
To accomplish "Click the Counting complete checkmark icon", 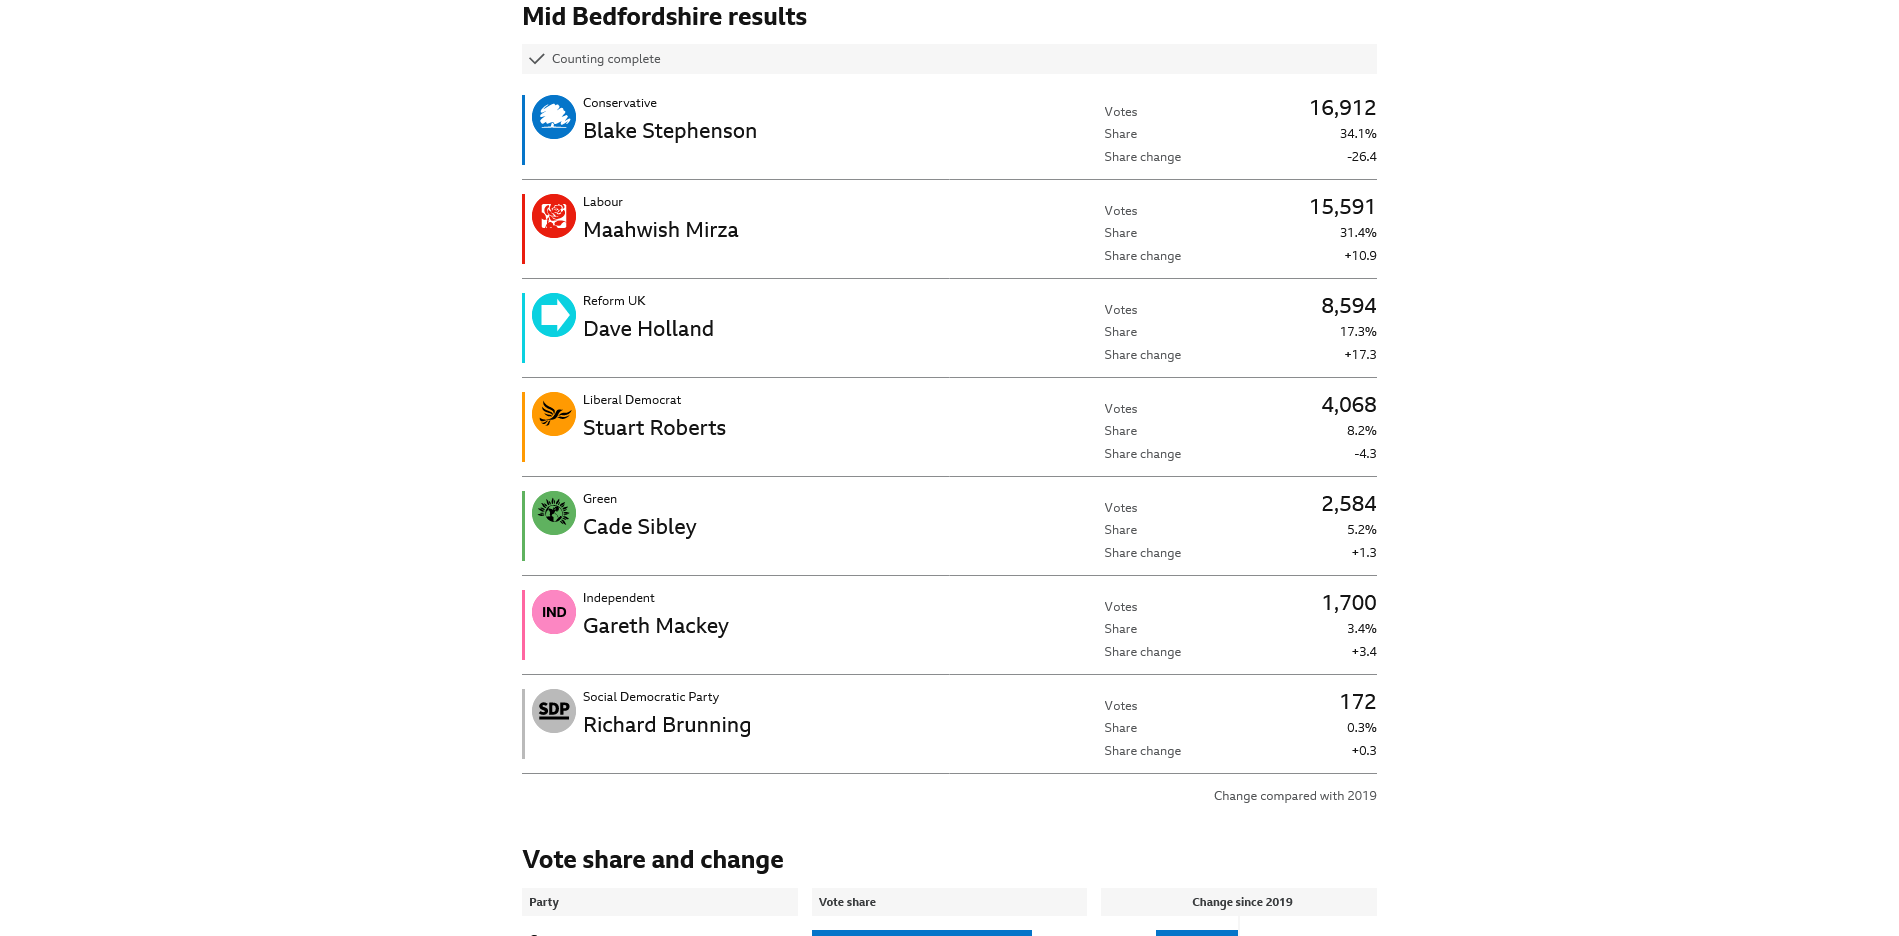I will (x=537, y=59).
